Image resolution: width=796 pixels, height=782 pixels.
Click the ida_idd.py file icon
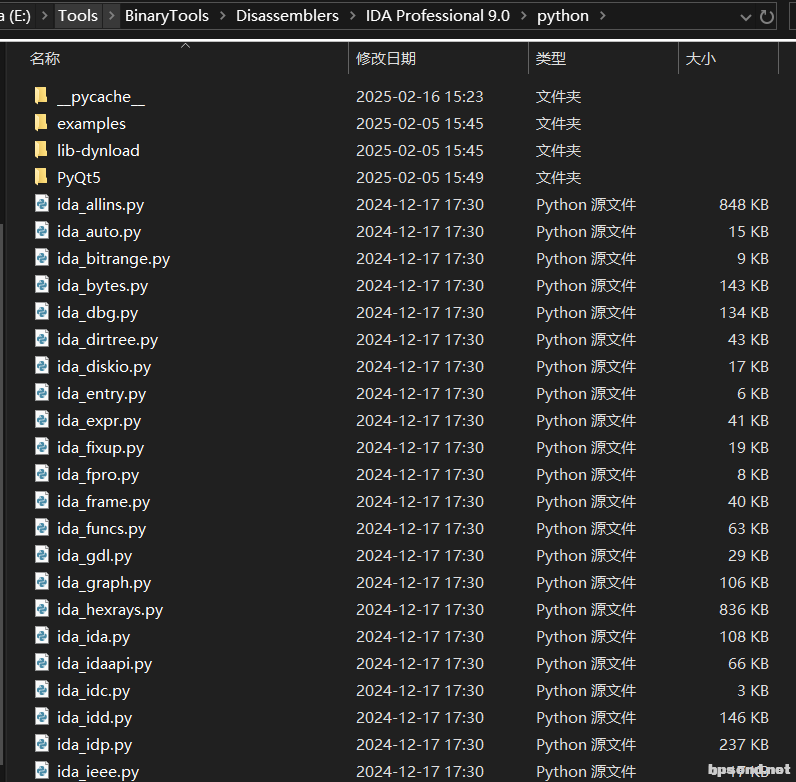click(42, 716)
